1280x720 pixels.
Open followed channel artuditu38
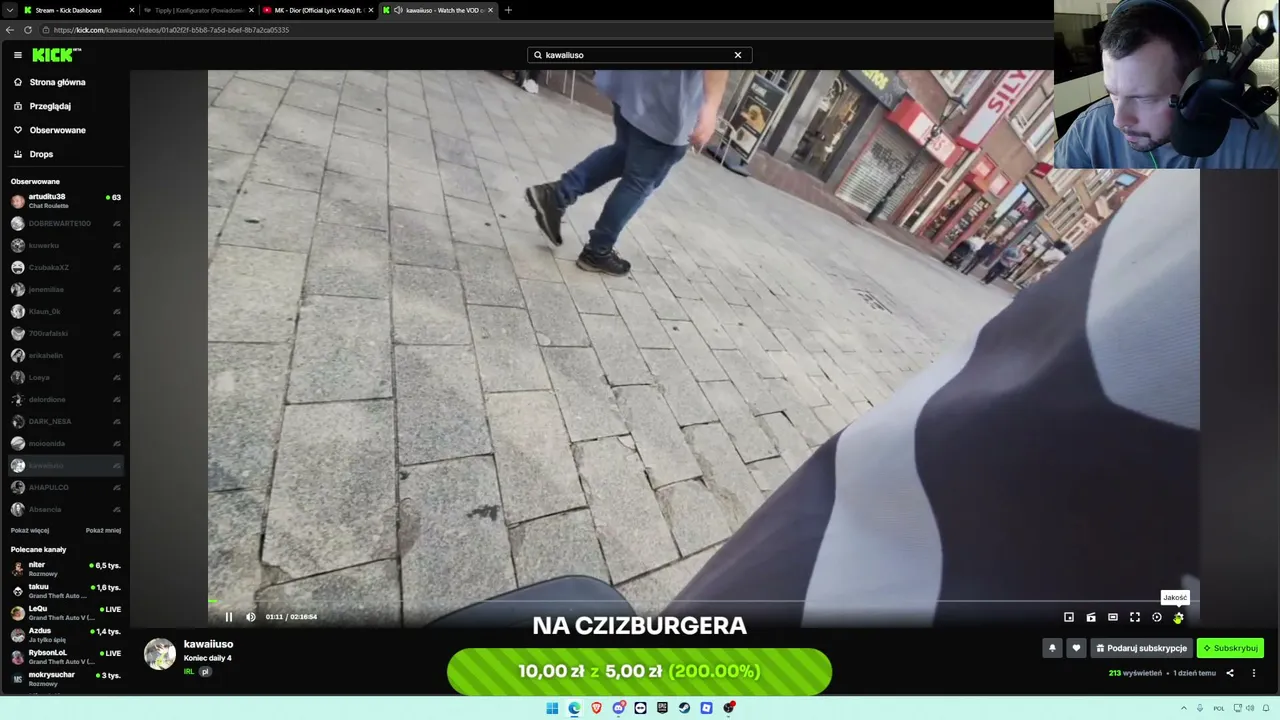coord(65,201)
